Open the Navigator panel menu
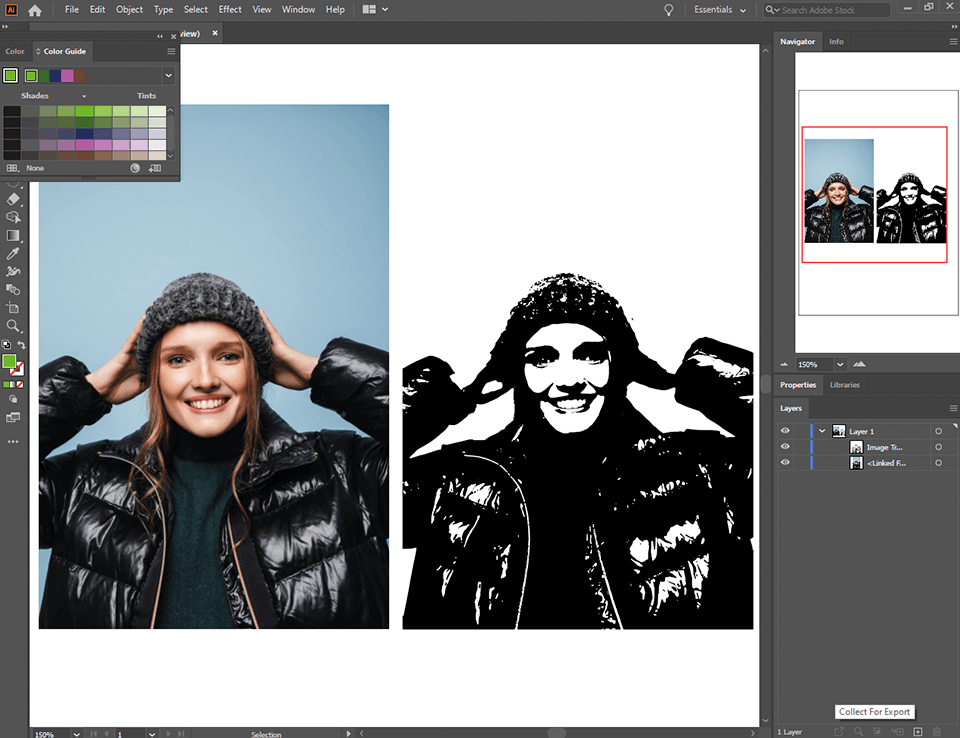 953,42
